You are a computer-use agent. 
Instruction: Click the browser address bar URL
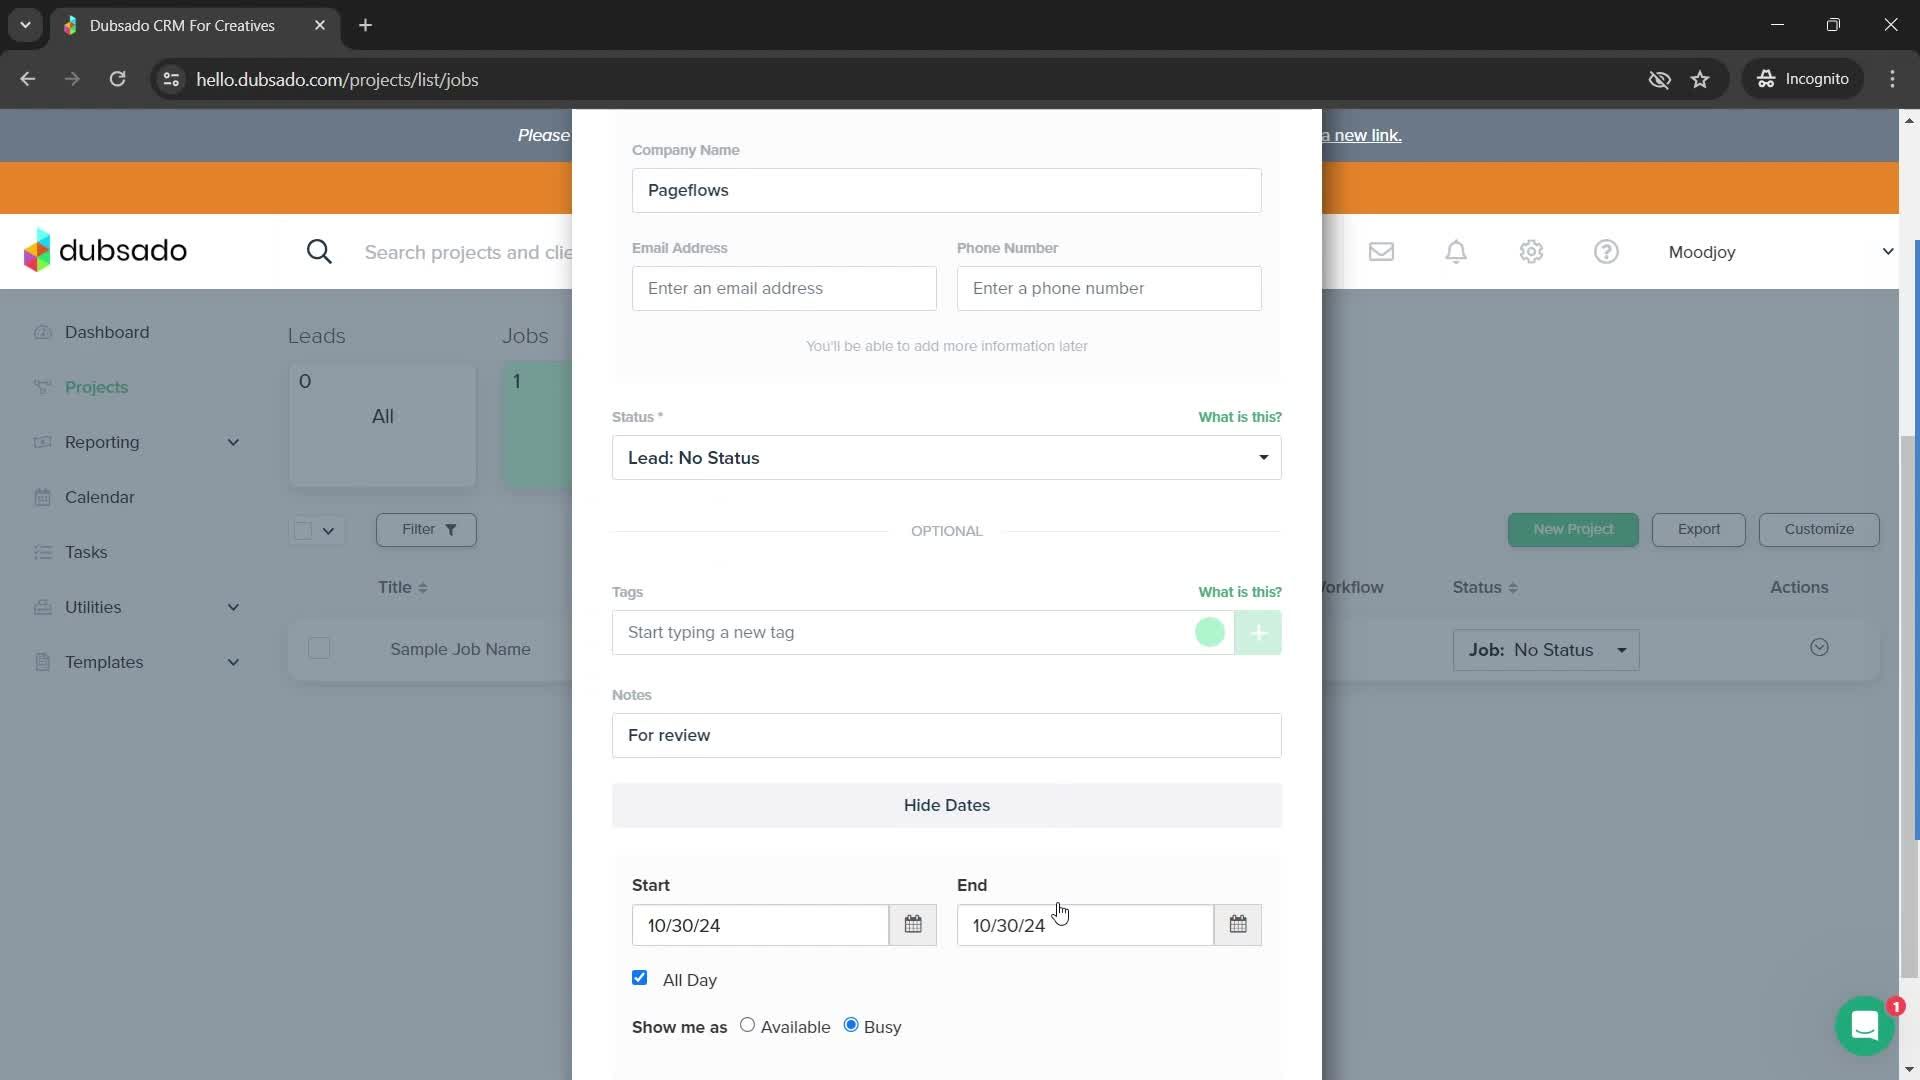[337, 79]
